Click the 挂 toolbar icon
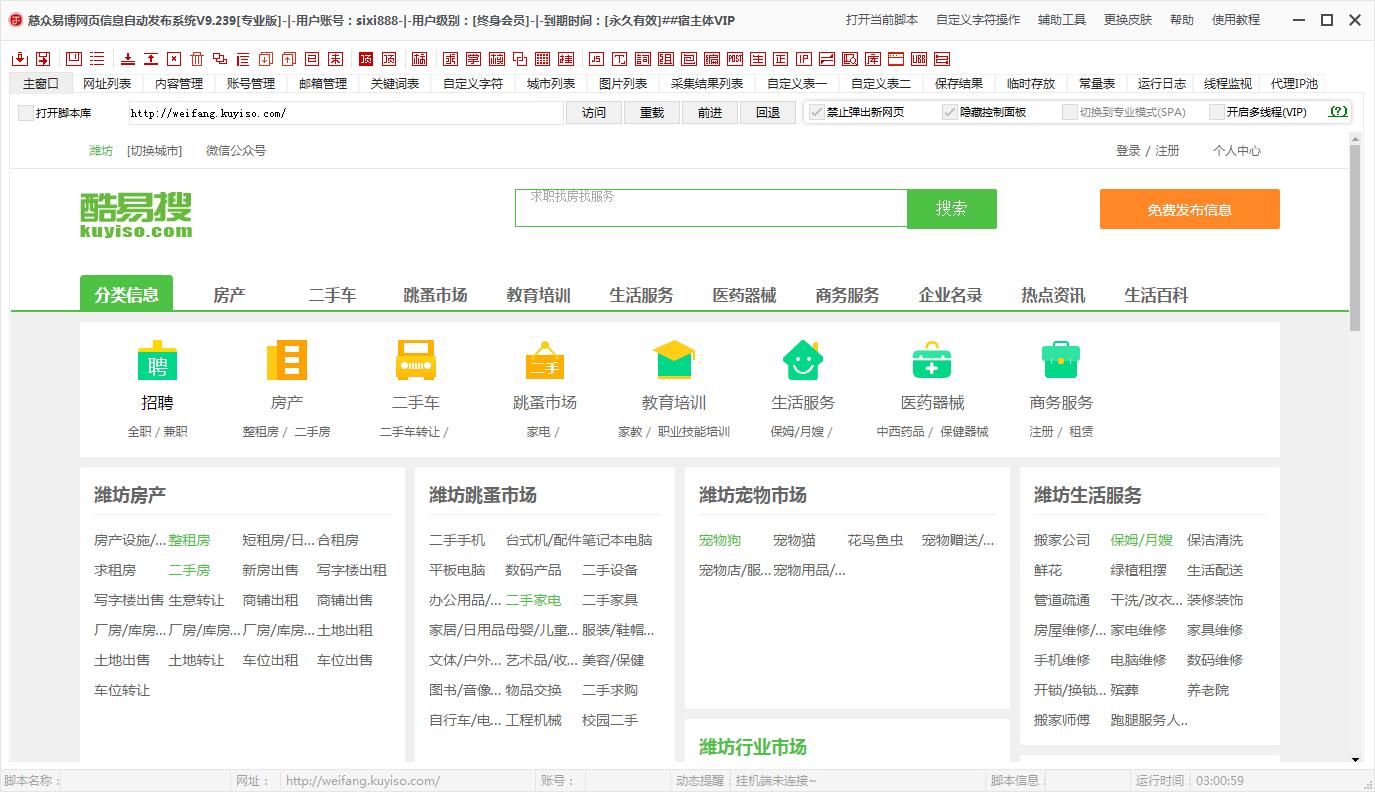This screenshot has width=1375, height=792. pos(566,59)
